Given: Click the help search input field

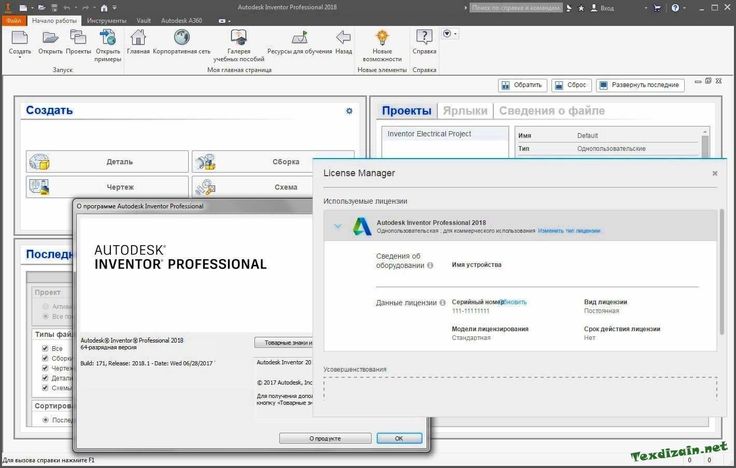Looking at the screenshot, I should [x=516, y=8].
